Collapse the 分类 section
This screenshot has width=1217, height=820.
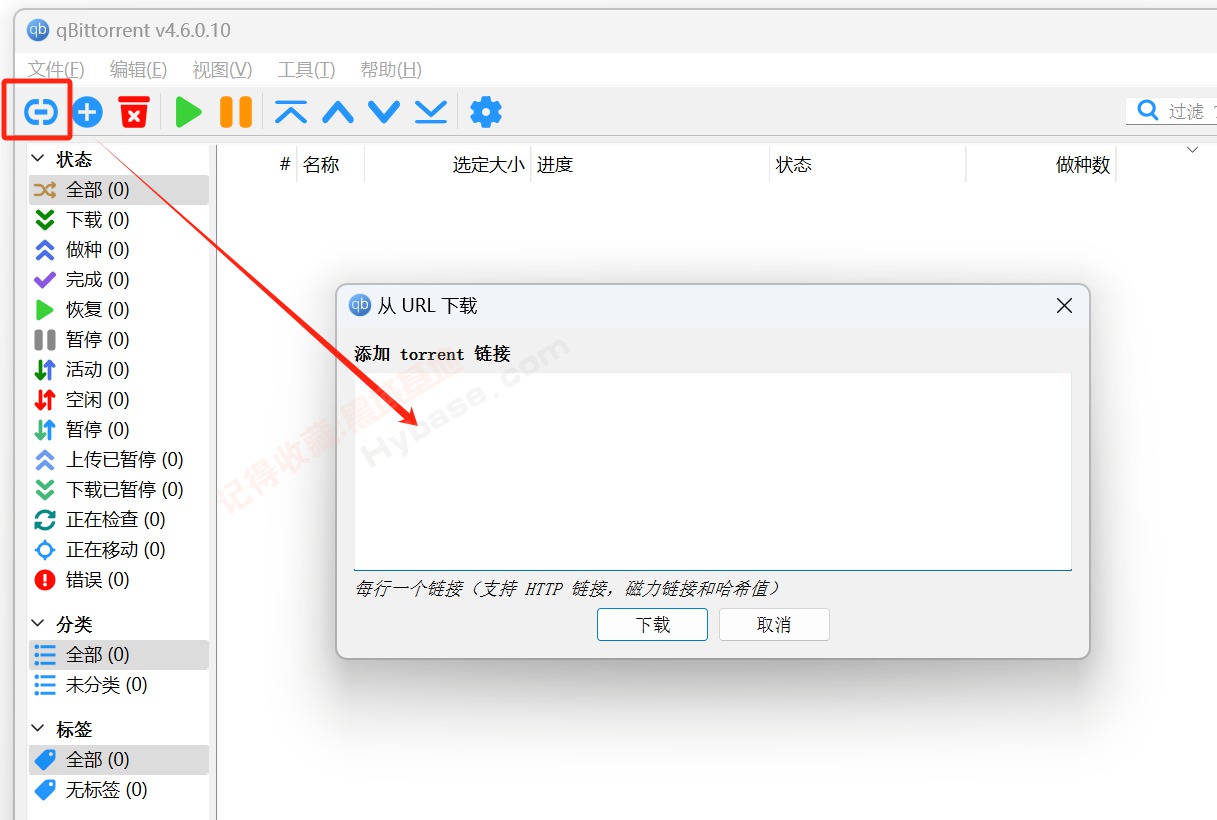point(36,623)
